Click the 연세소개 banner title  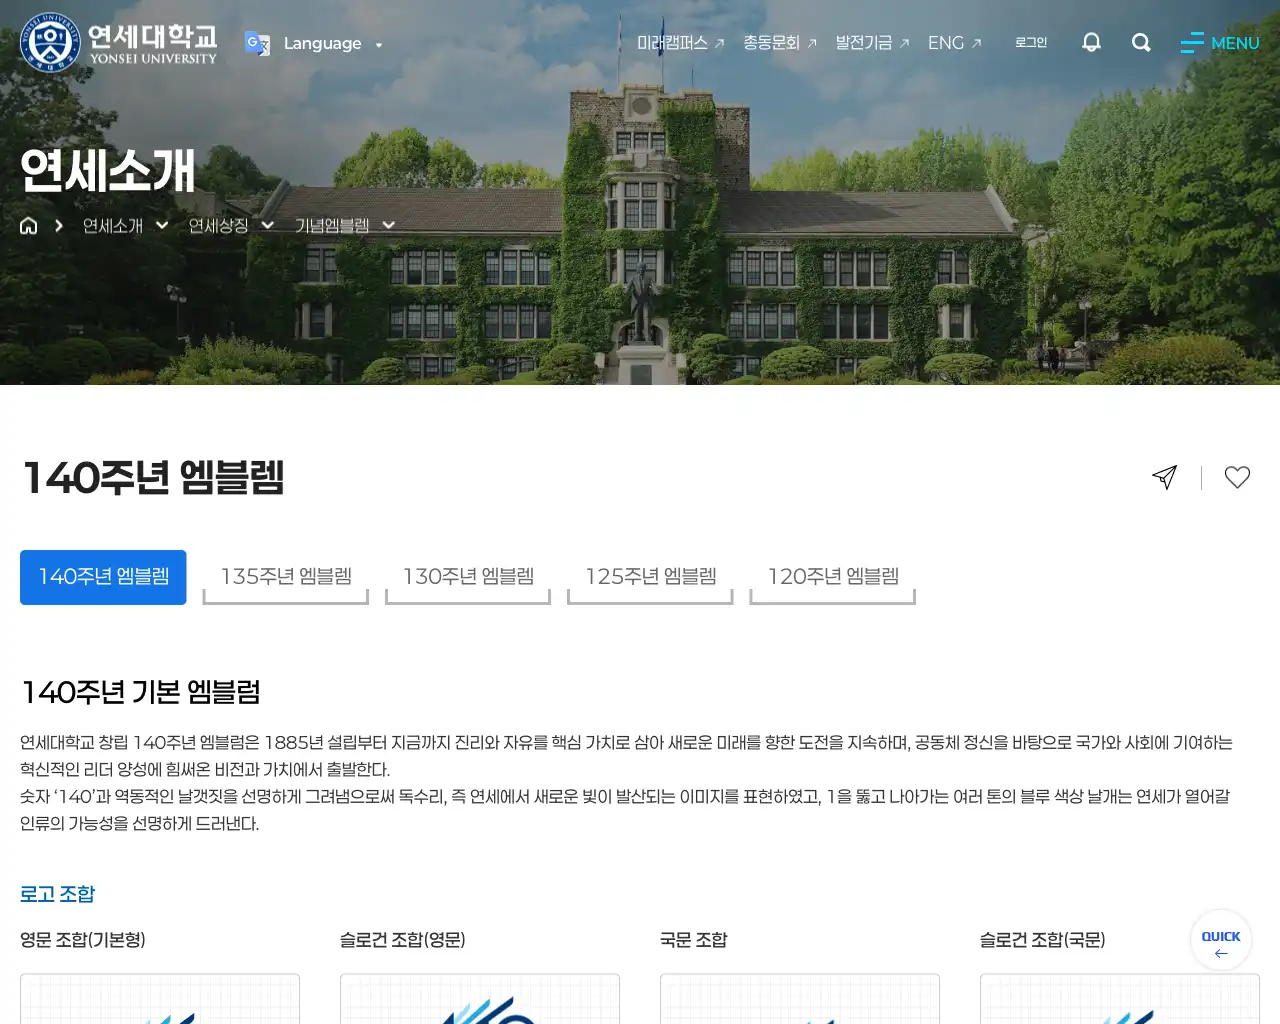(x=108, y=170)
